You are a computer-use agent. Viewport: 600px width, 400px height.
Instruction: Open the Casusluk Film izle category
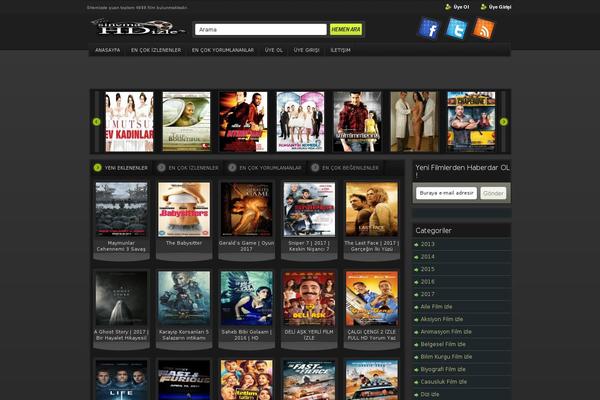pyautogui.click(x=443, y=382)
